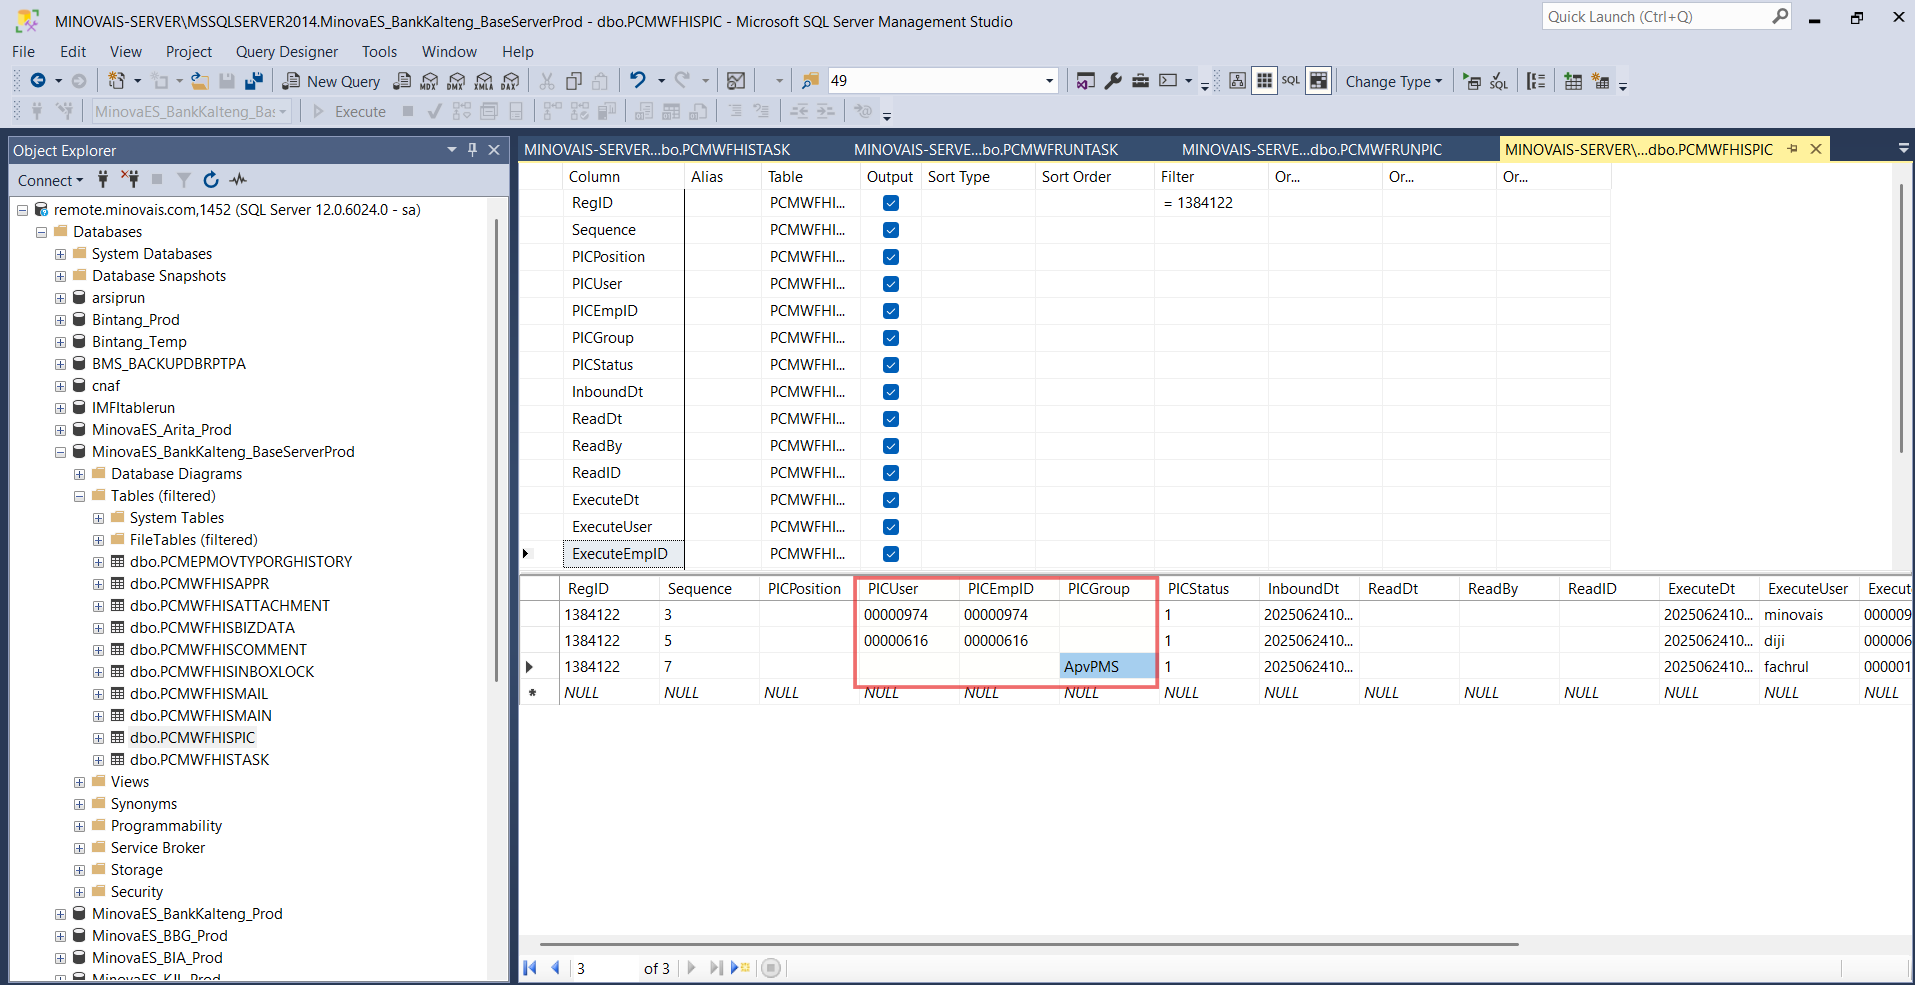Click the Object Explorer vertical scrollbar

[x=497, y=450]
